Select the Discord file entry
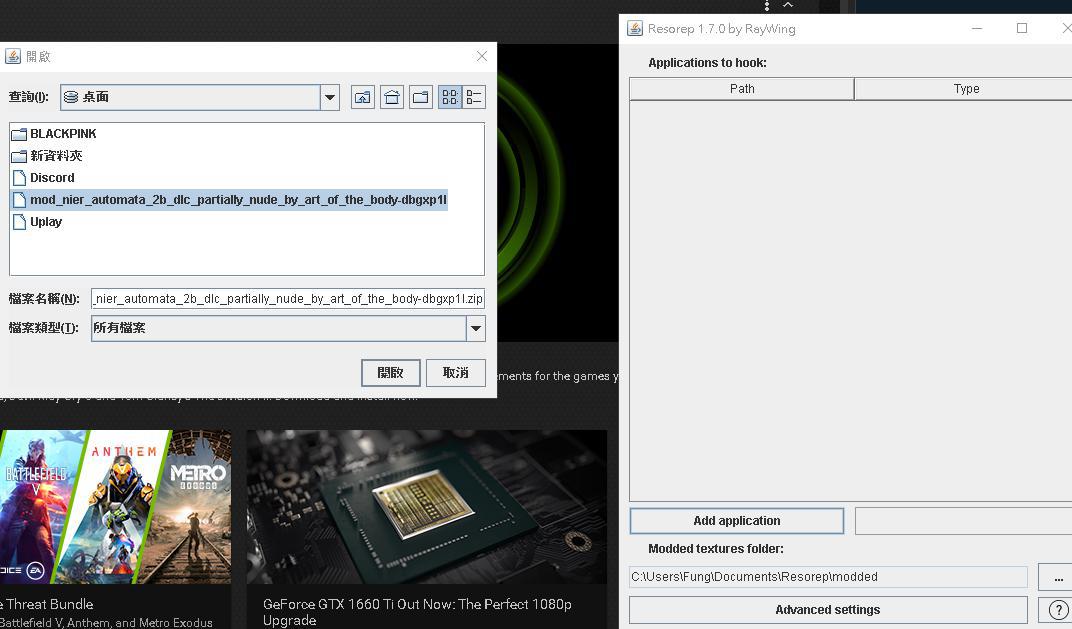1072x629 pixels. pyautogui.click(x=51, y=178)
